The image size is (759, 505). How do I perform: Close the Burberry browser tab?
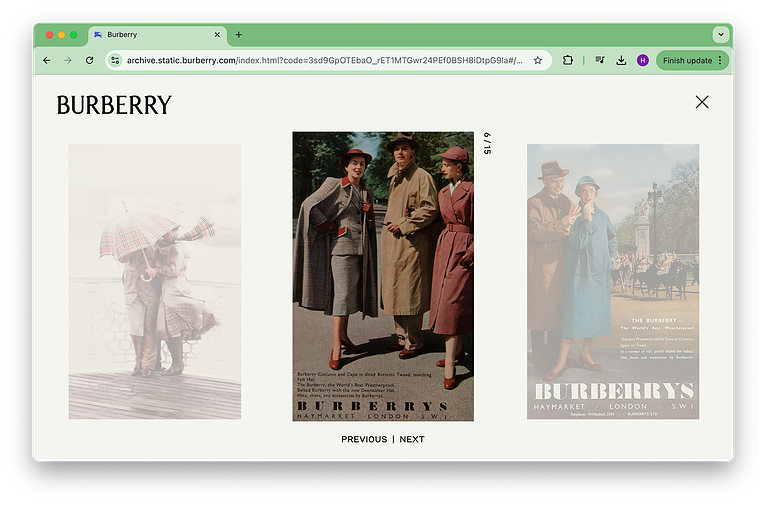(x=217, y=35)
